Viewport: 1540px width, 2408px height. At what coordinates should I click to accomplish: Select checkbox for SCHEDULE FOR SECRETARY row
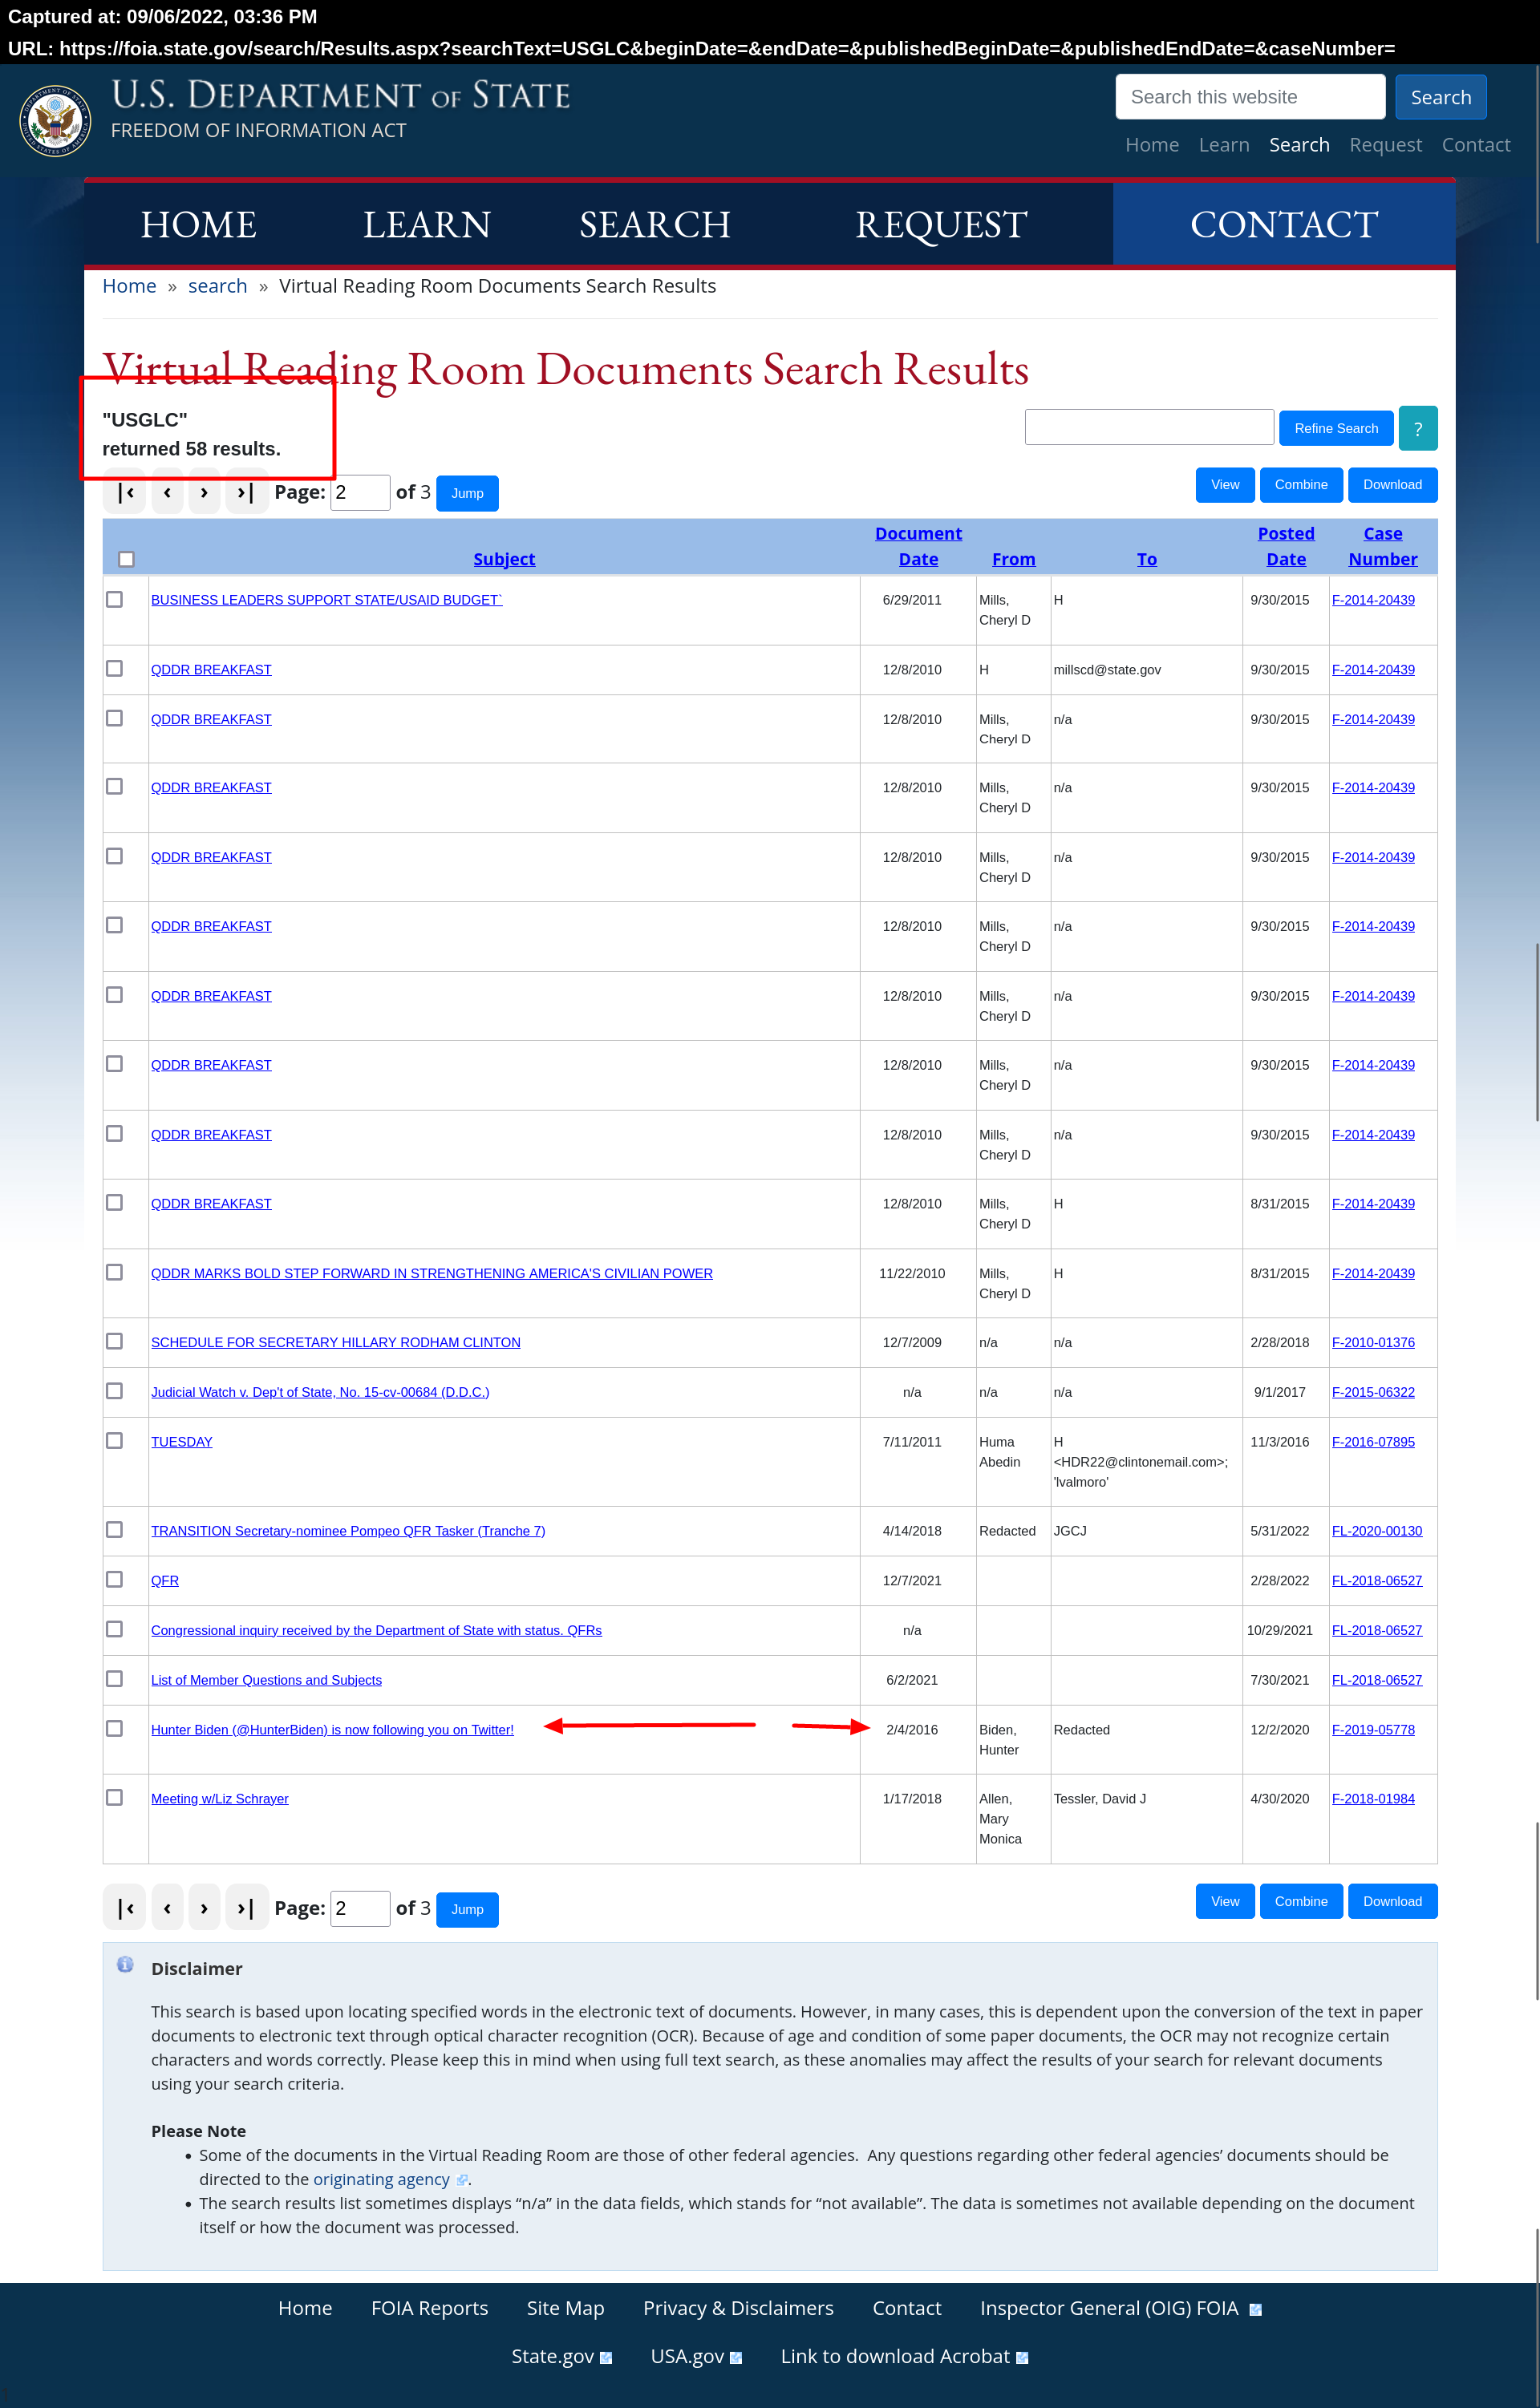(114, 1341)
